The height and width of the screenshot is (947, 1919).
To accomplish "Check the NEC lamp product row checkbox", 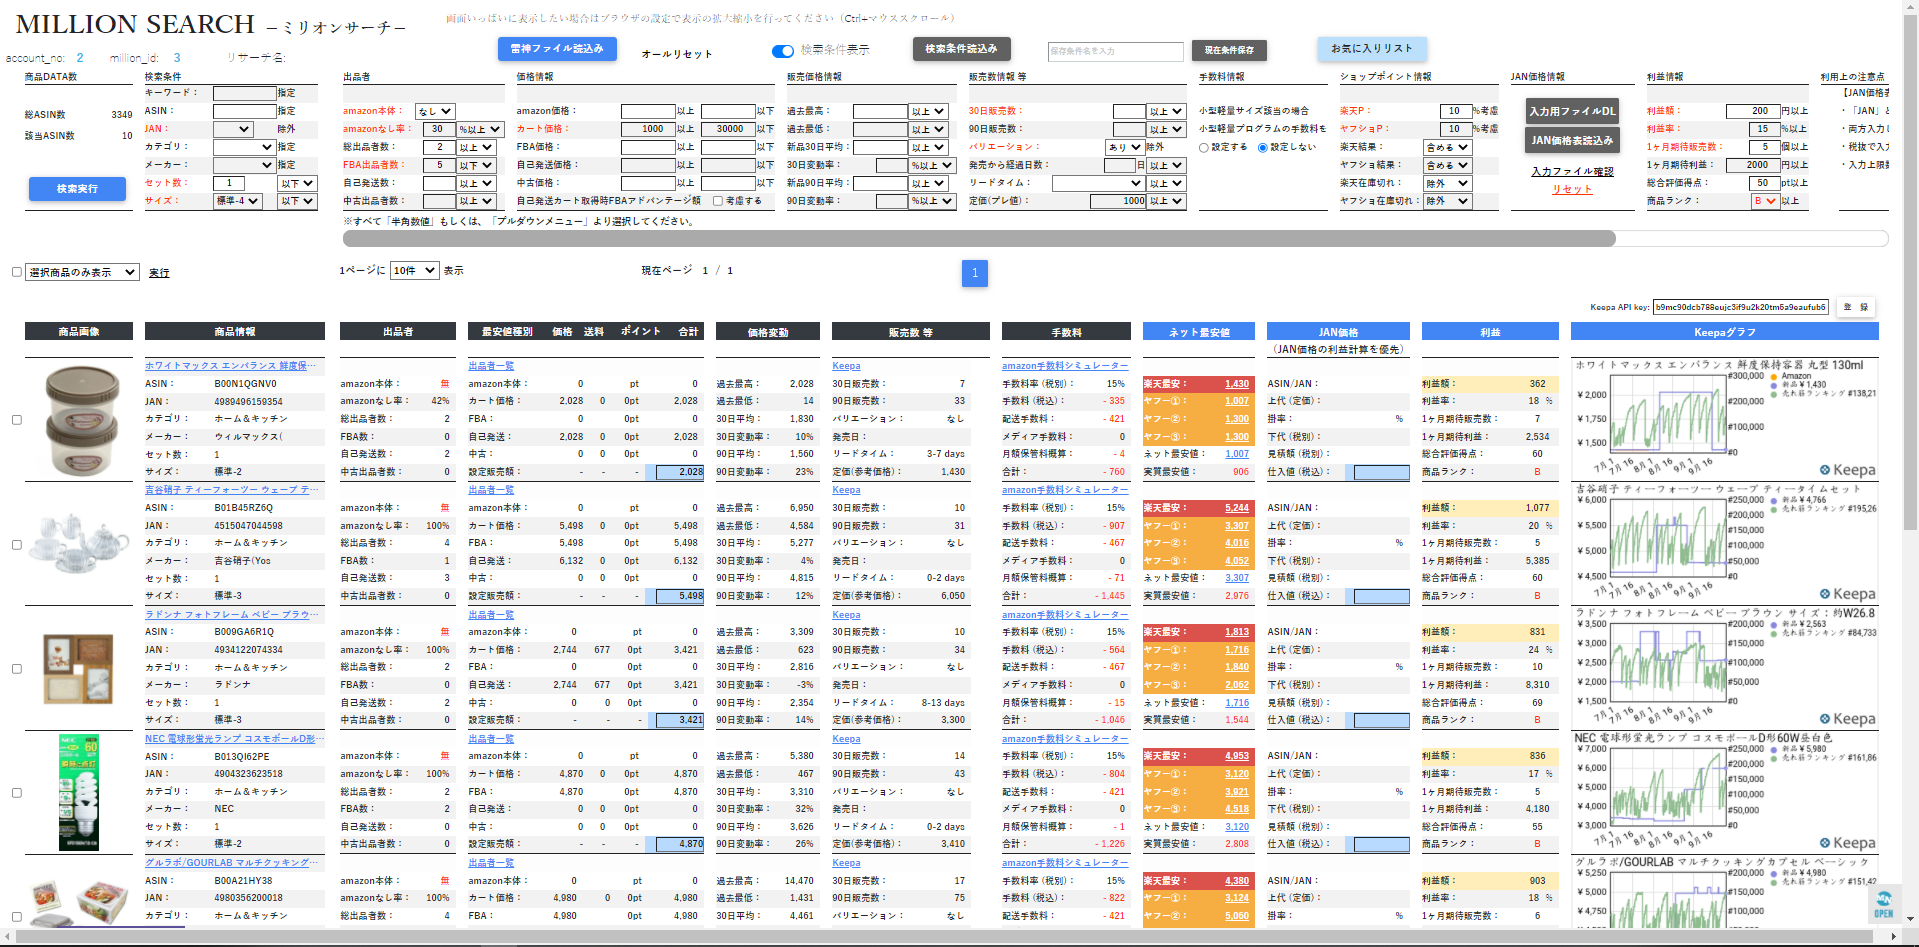I will pyautogui.click(x=16, y=793).
